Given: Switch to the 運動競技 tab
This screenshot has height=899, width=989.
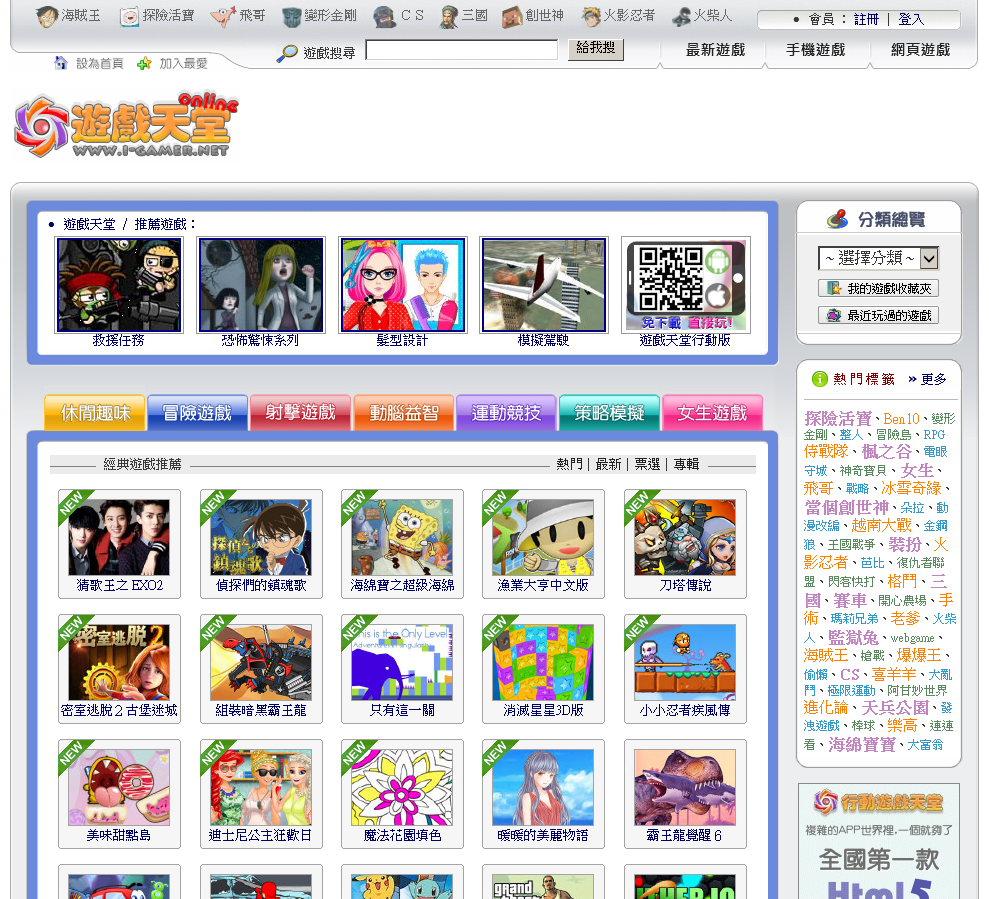Looking at the screenshot, I should click(x=506, y=413).
